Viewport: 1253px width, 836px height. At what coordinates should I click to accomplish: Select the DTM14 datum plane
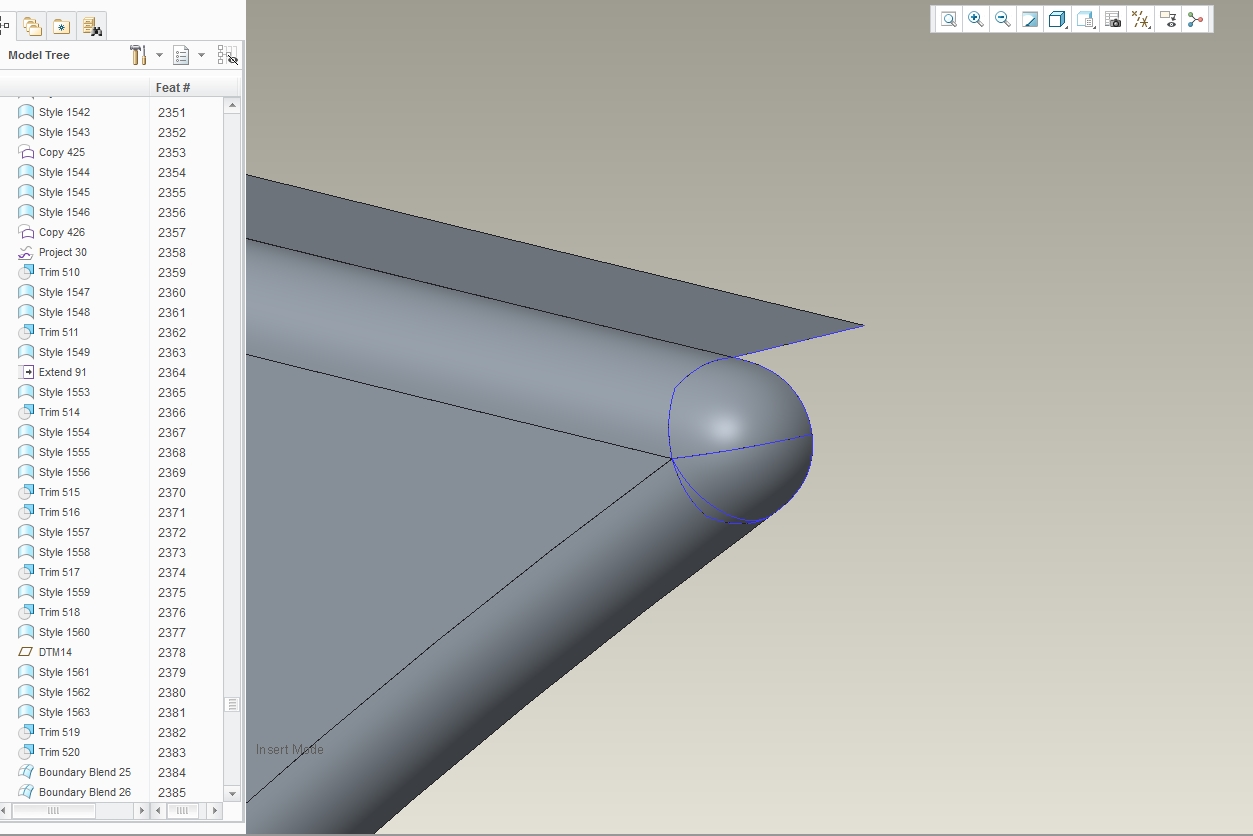tap(55, 652)
